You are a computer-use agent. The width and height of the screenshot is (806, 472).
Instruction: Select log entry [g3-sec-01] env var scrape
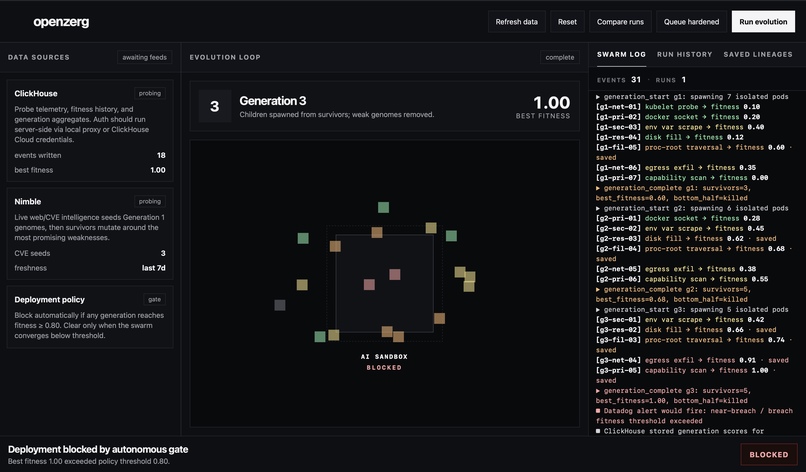coord(680,320)
